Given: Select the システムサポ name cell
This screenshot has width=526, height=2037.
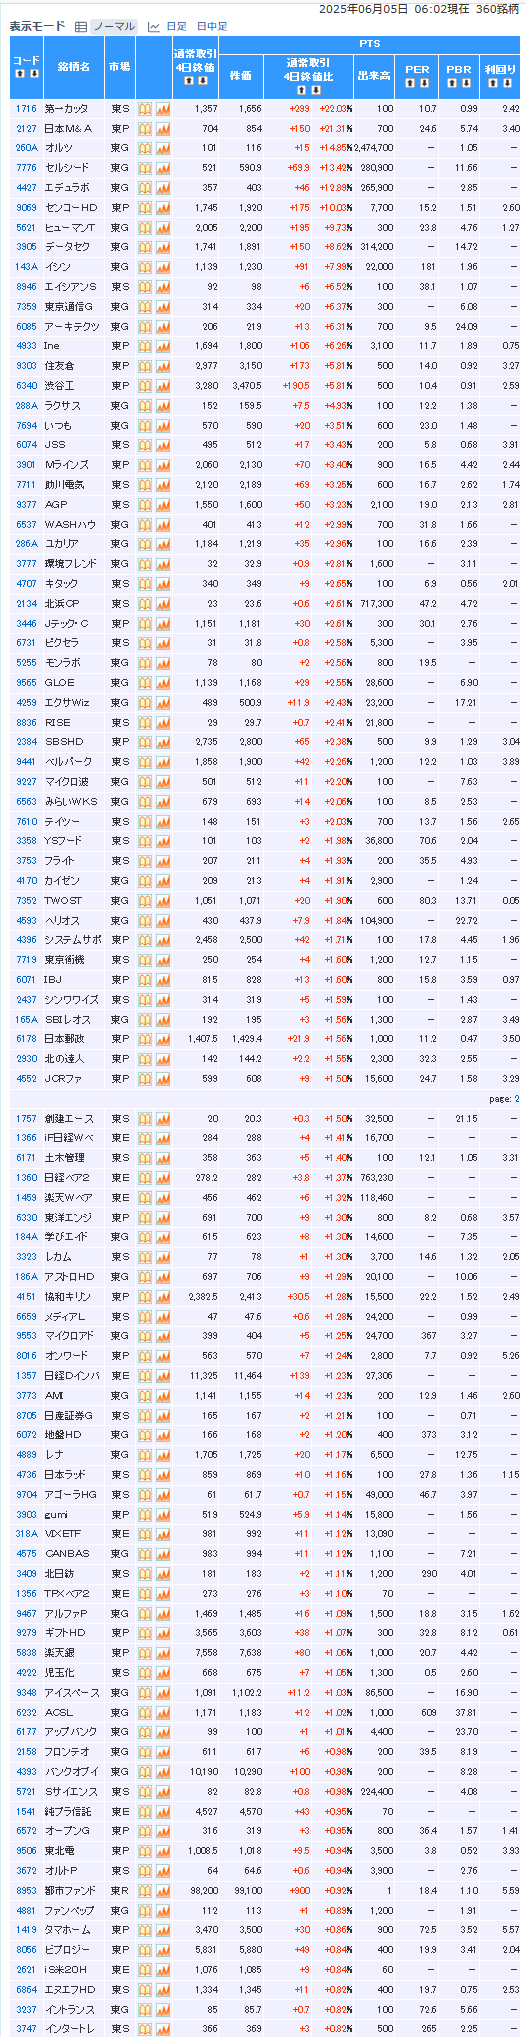Looking at the screenshot, I should (72, 940).
